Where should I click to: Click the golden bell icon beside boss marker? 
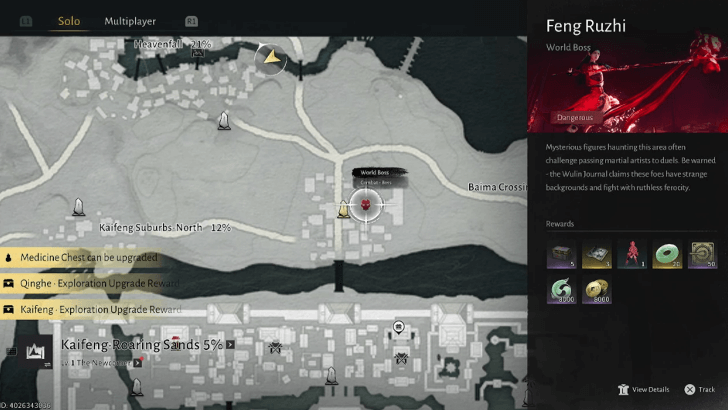point(343,209)
